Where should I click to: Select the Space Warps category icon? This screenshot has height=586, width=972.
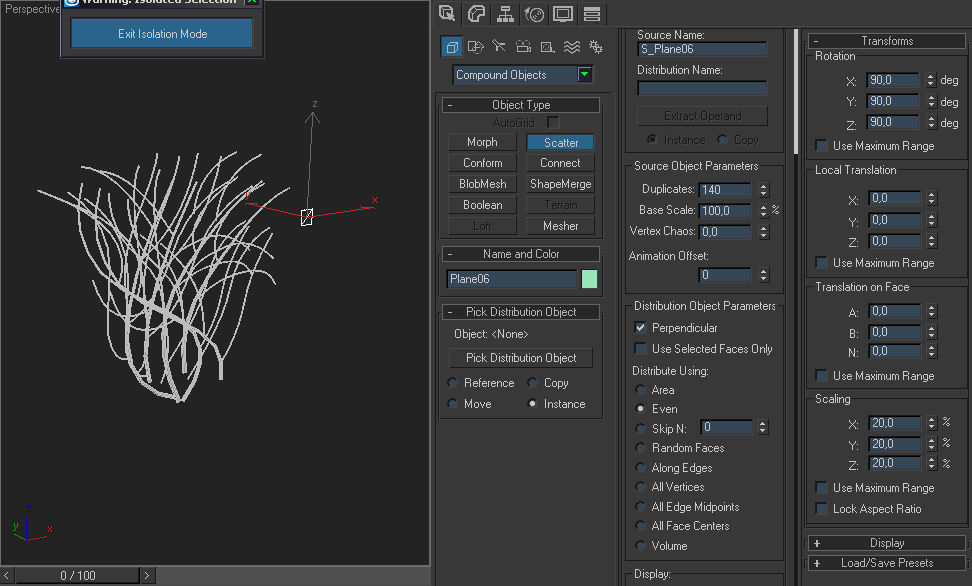click(571, 47)
